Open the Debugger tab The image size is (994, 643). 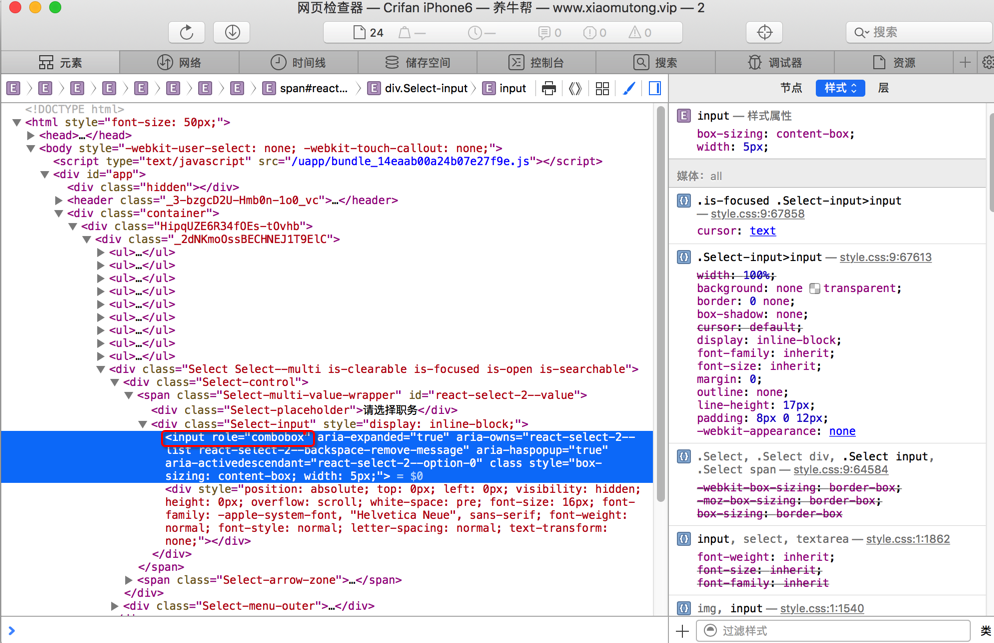775,62
